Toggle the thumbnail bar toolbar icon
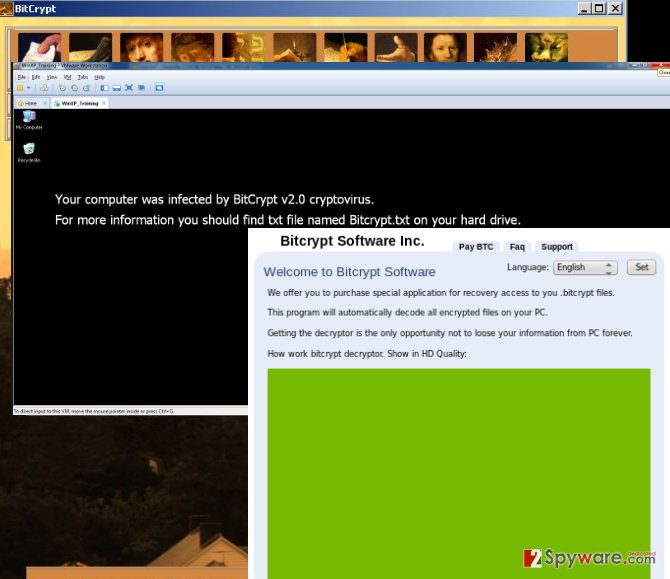Viewport: 670px width, 579px height. 117,88
